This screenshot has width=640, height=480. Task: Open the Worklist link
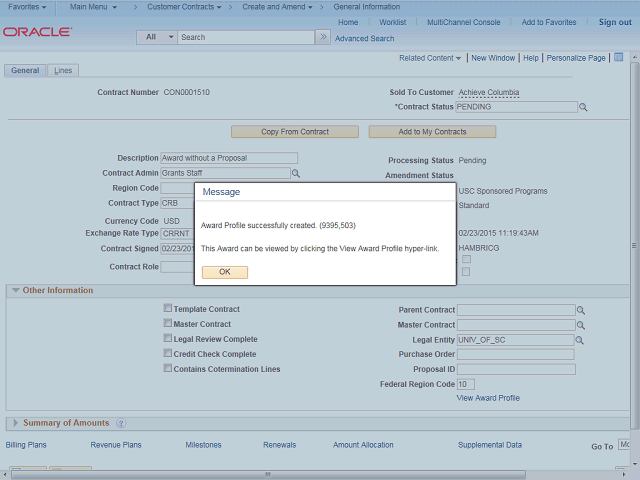[392, 22]
